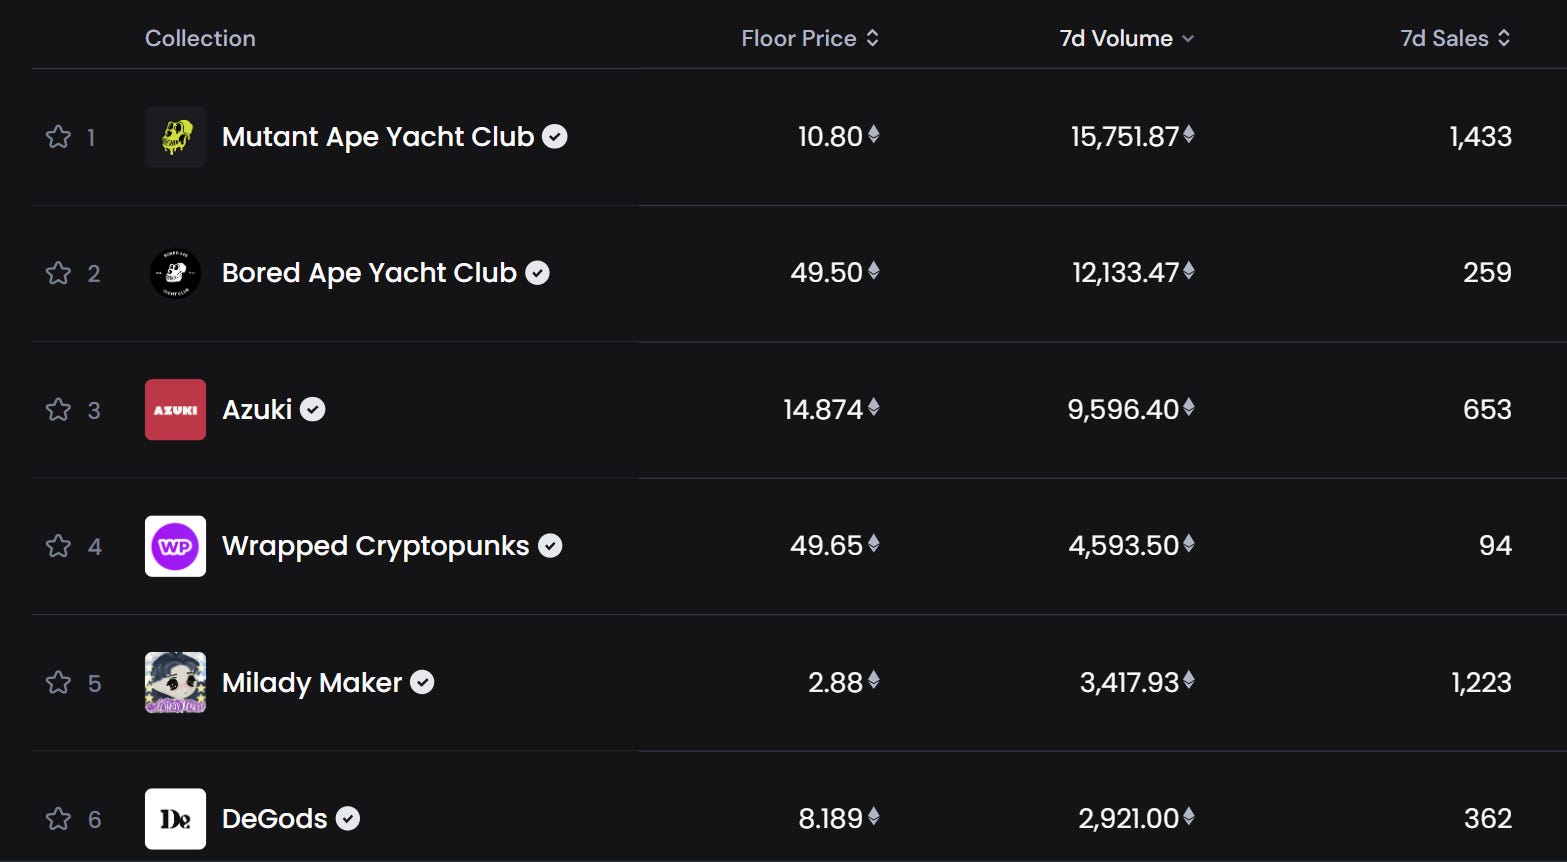Click verified badge next to Milady Maker
This screenshot has height=862, width=1567.
pos(423,683)
